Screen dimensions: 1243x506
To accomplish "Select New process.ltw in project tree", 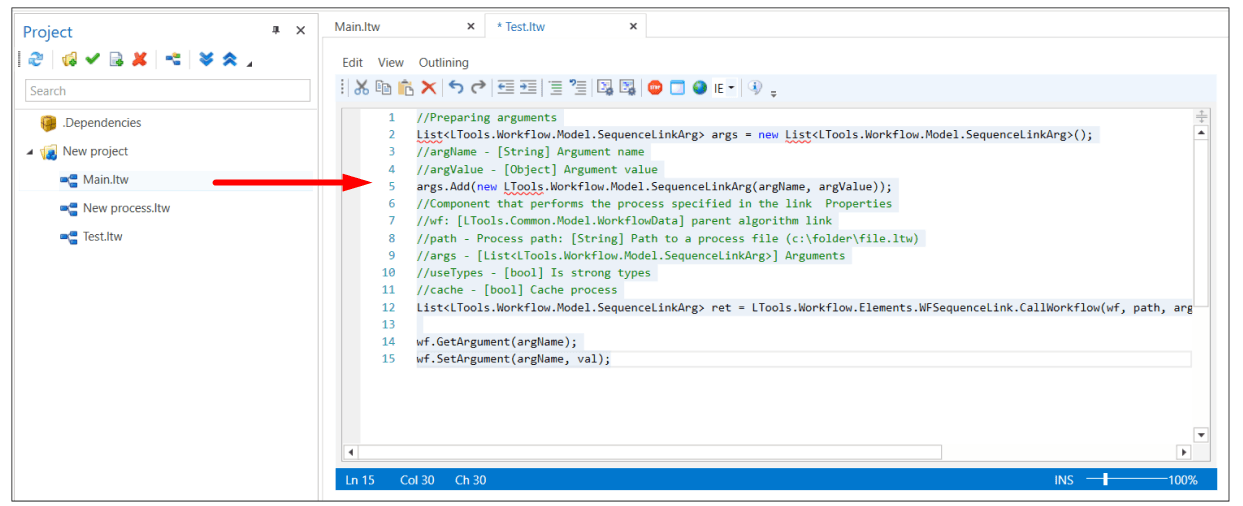I will (126, 208).
